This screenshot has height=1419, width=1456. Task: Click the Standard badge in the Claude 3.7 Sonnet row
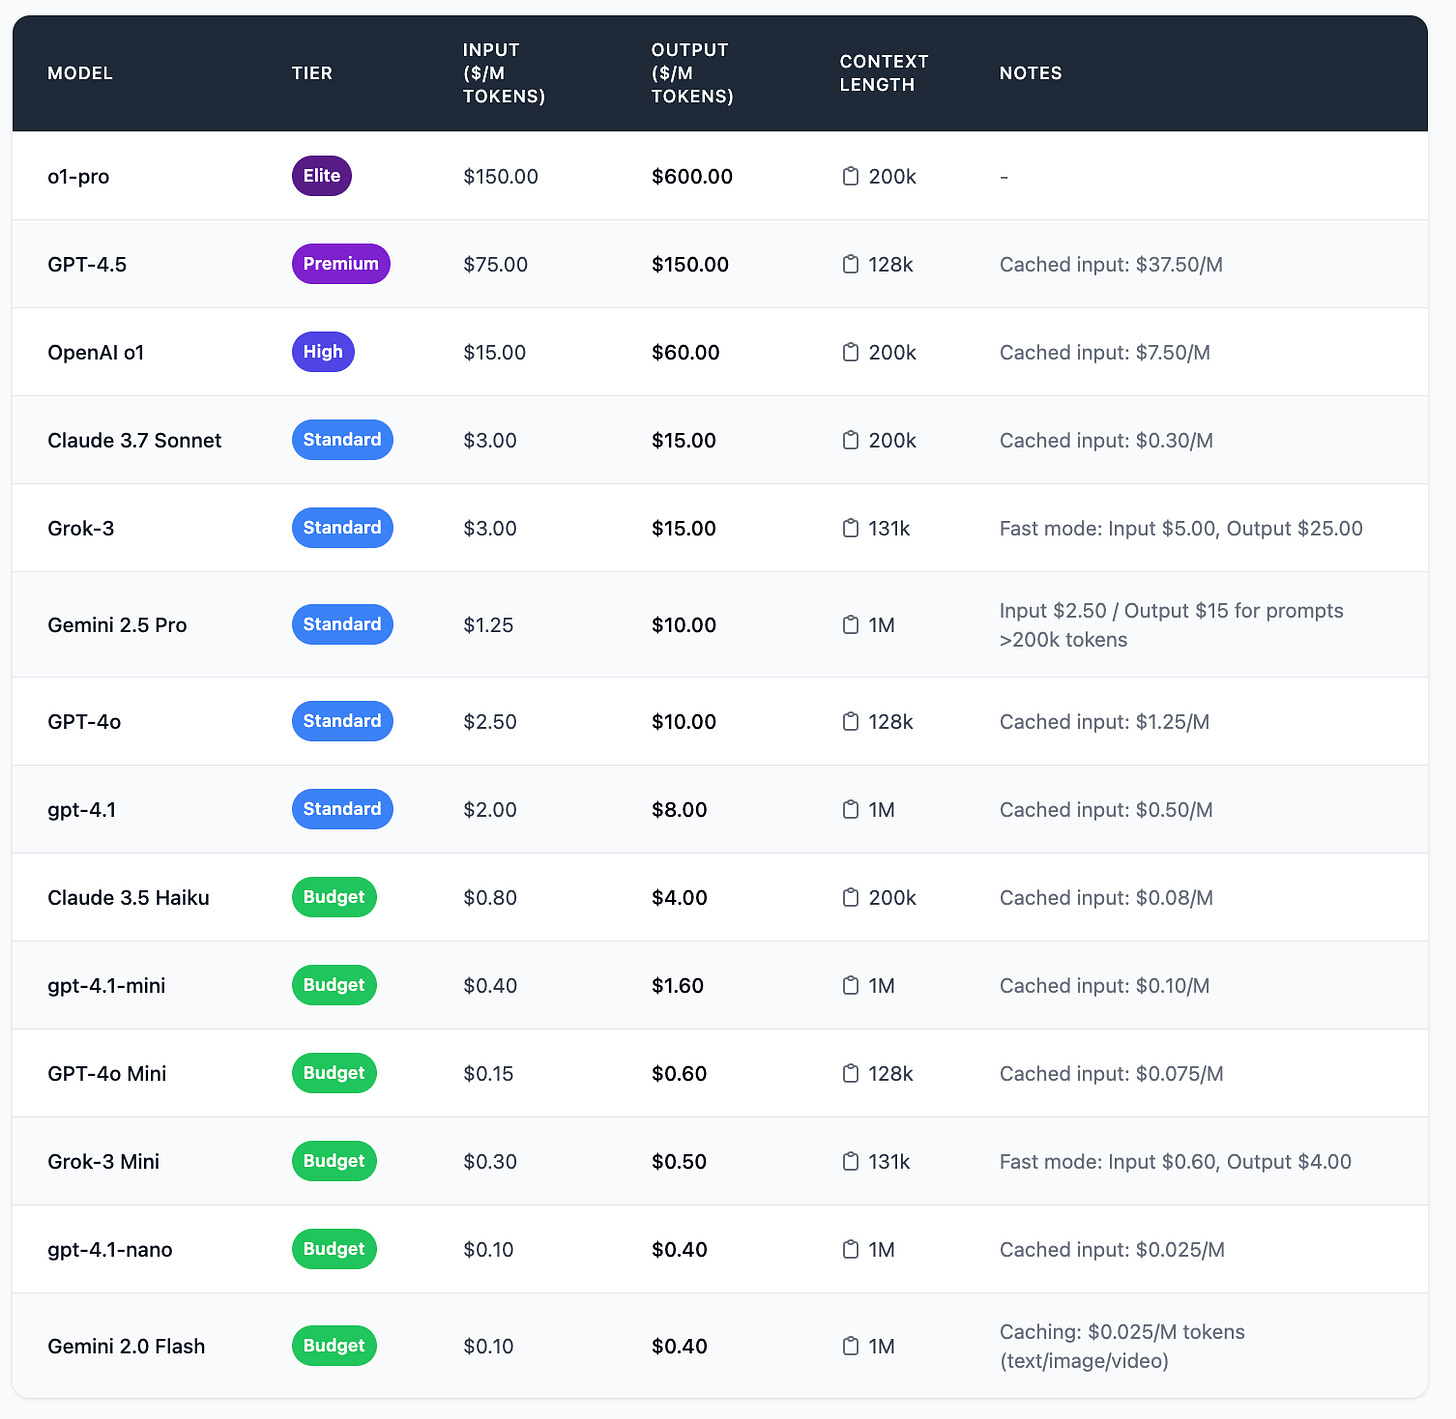[342, 440]
